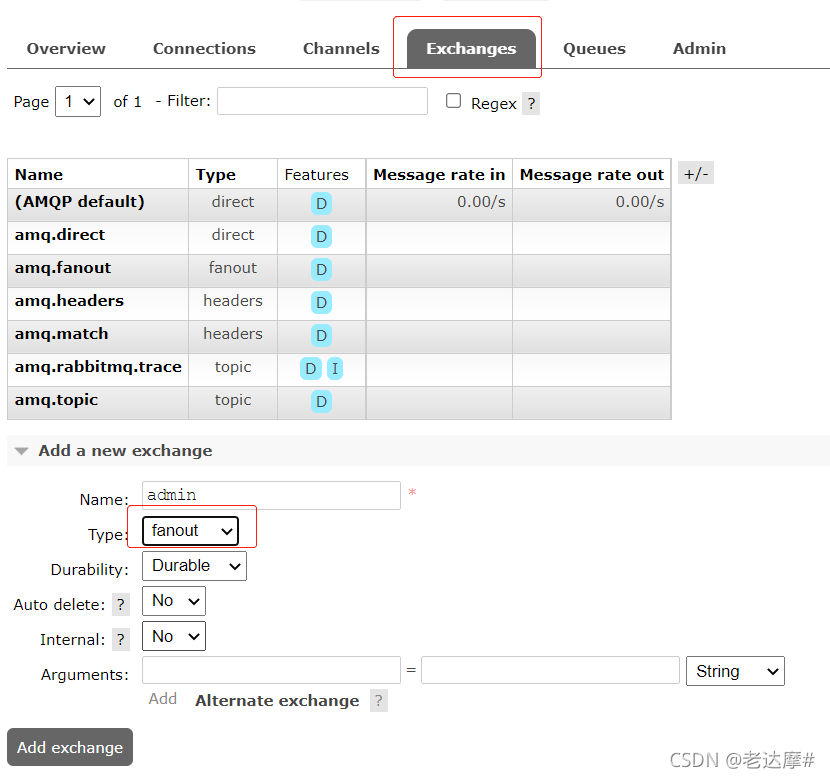Open the amq.direct exchange

click(x=60, y=235)
